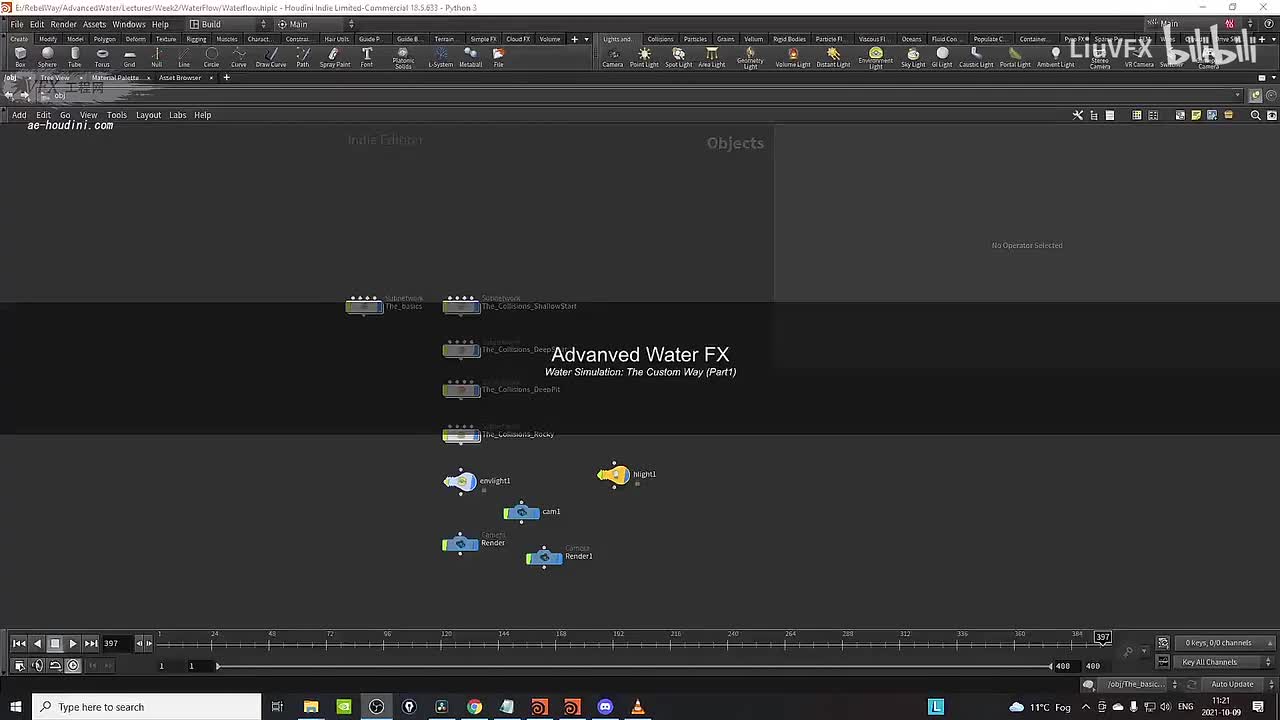Jump to the first frame
Screen dimensions: 1280x720
point(19,643)
